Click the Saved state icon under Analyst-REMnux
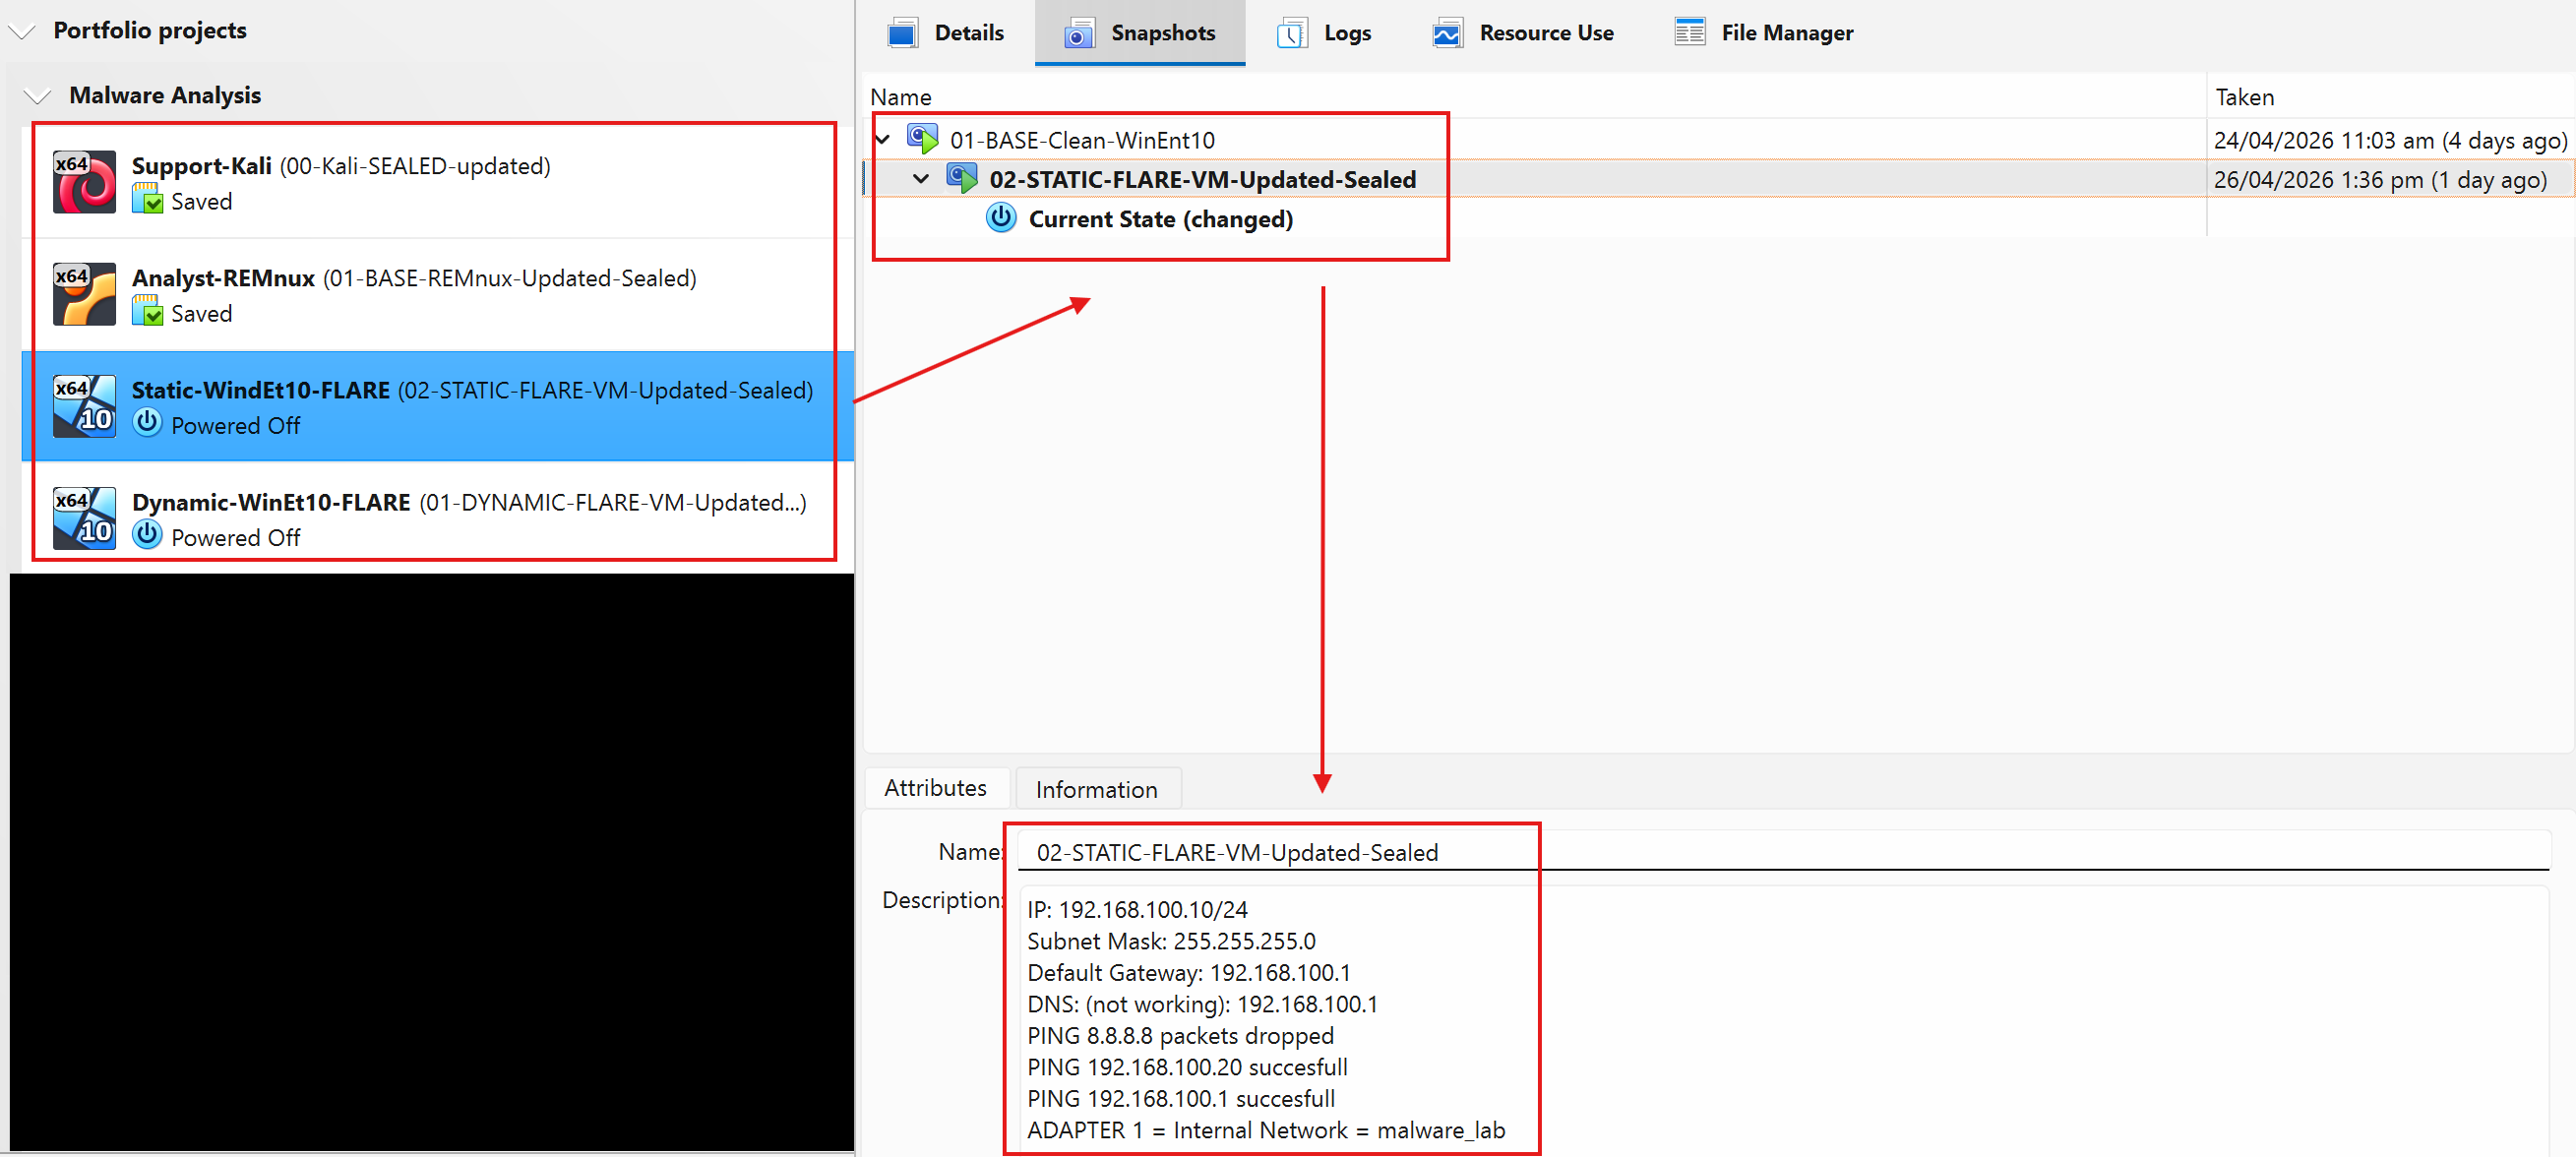 click(x=147, y=312)
